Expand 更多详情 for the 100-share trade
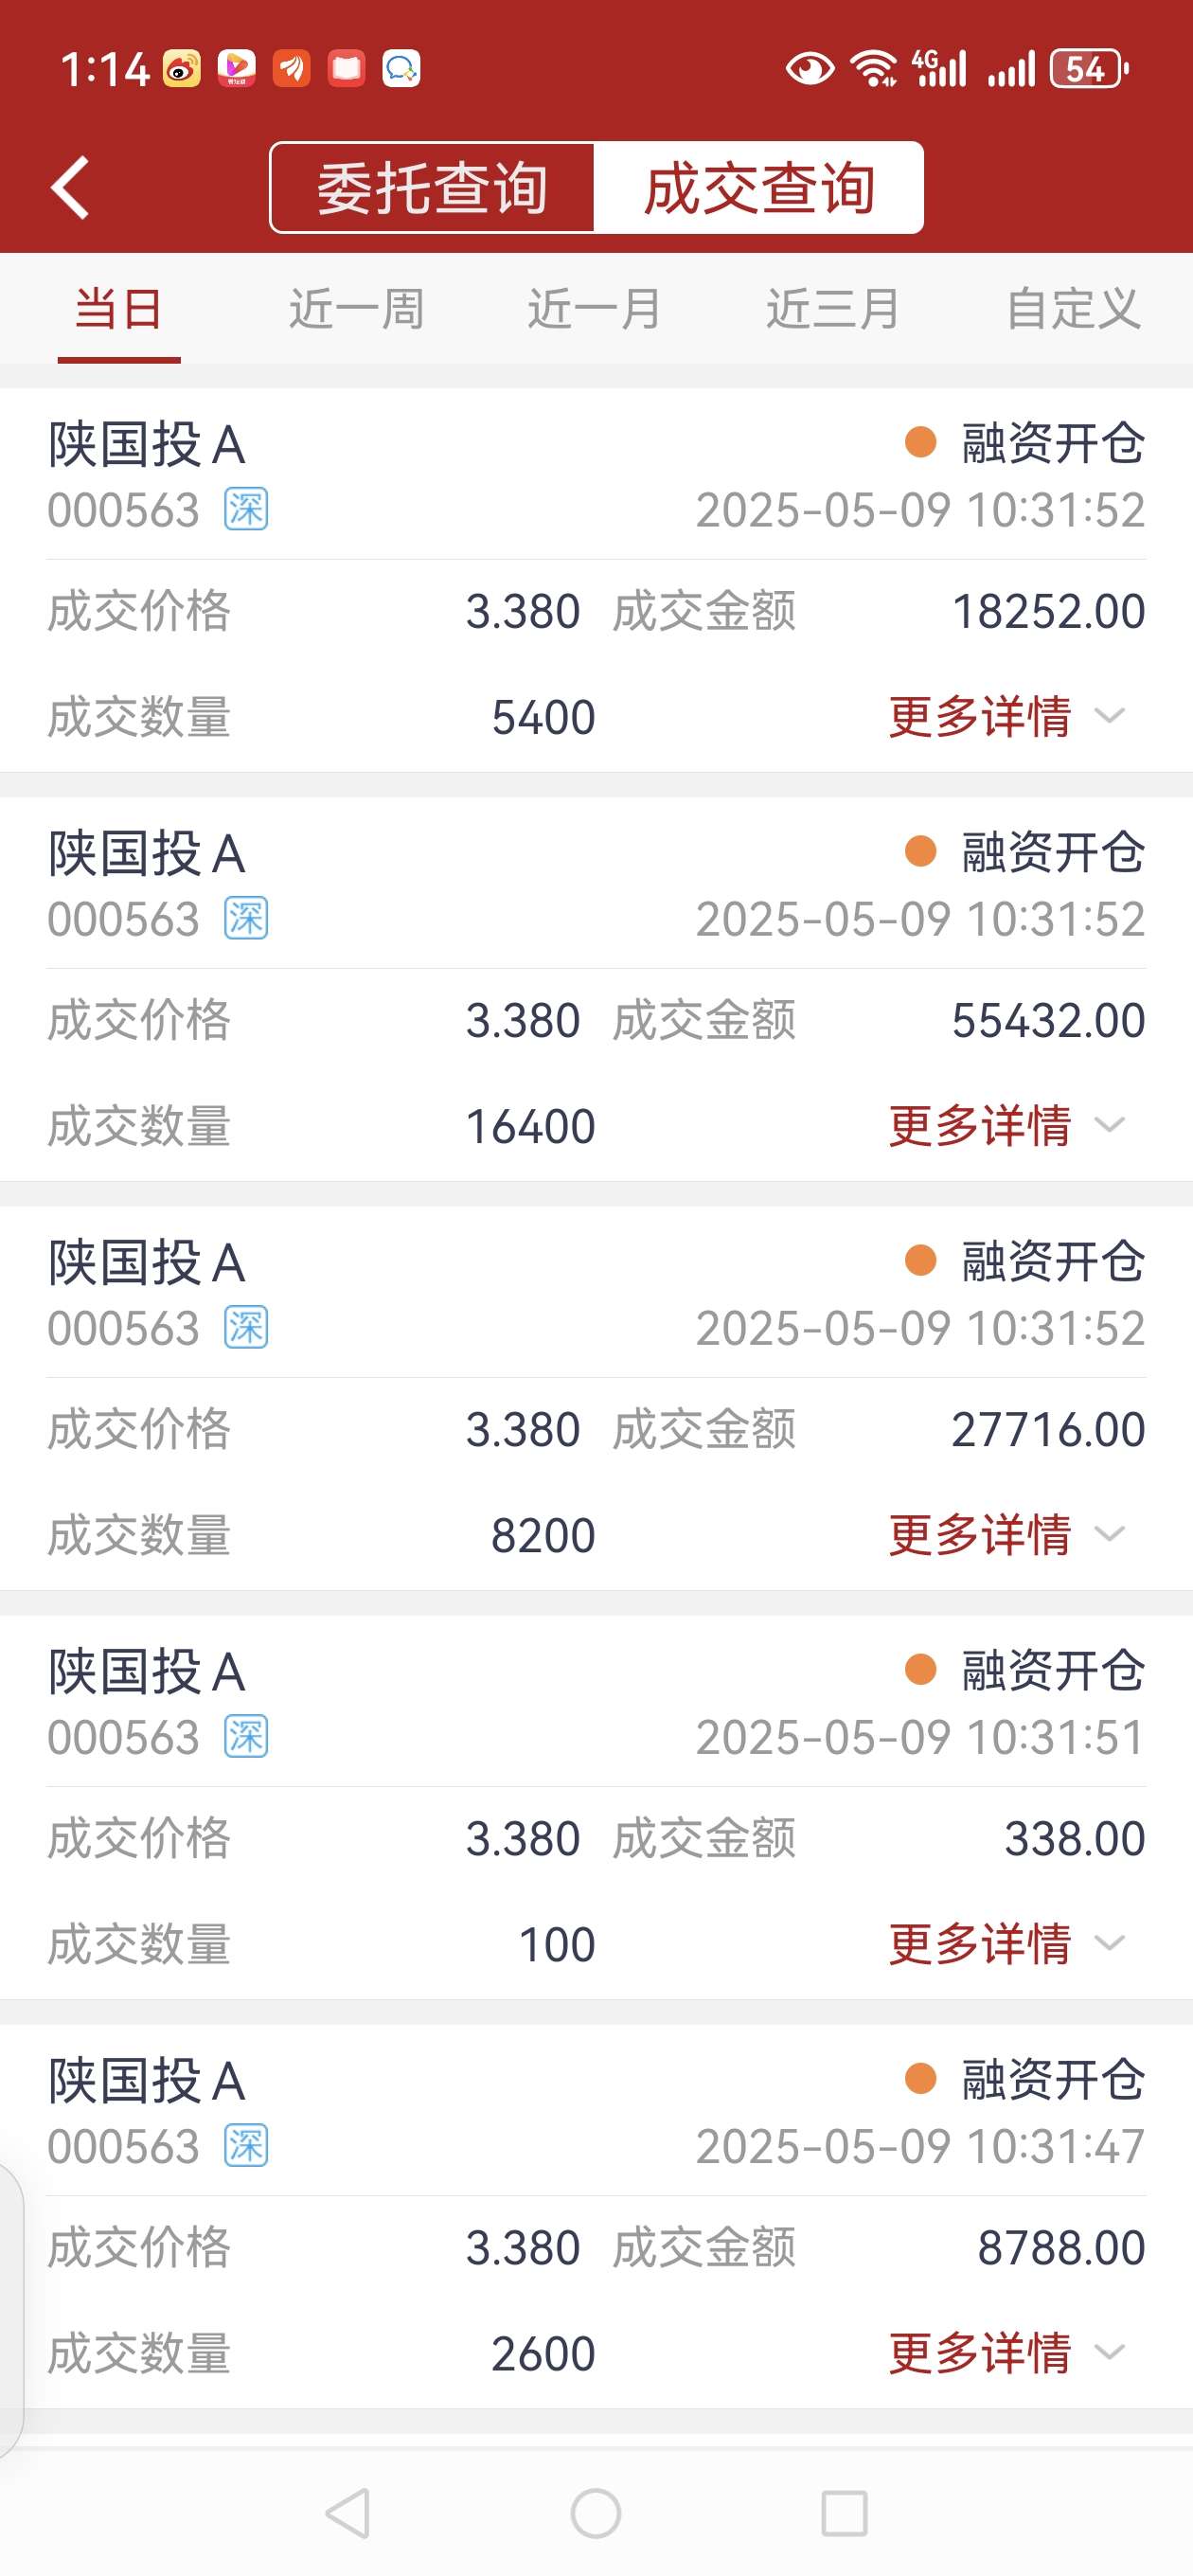Viewport: 1193px width, 2576px height. point(1007,1944)
